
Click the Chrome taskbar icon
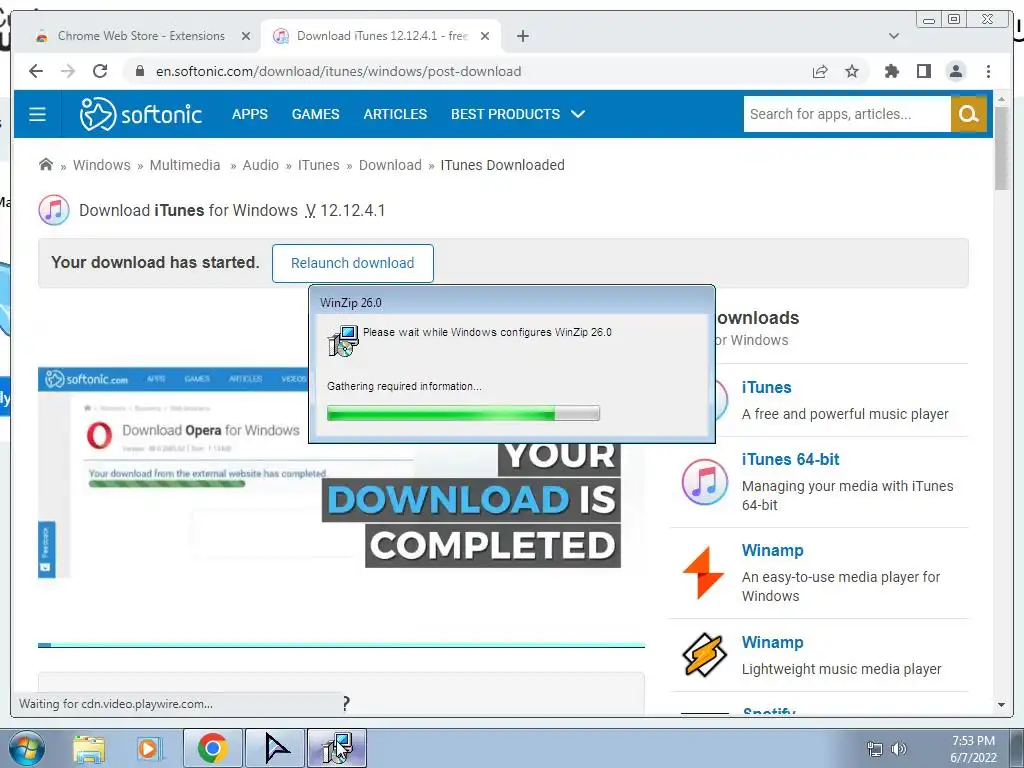coord(213,748)
